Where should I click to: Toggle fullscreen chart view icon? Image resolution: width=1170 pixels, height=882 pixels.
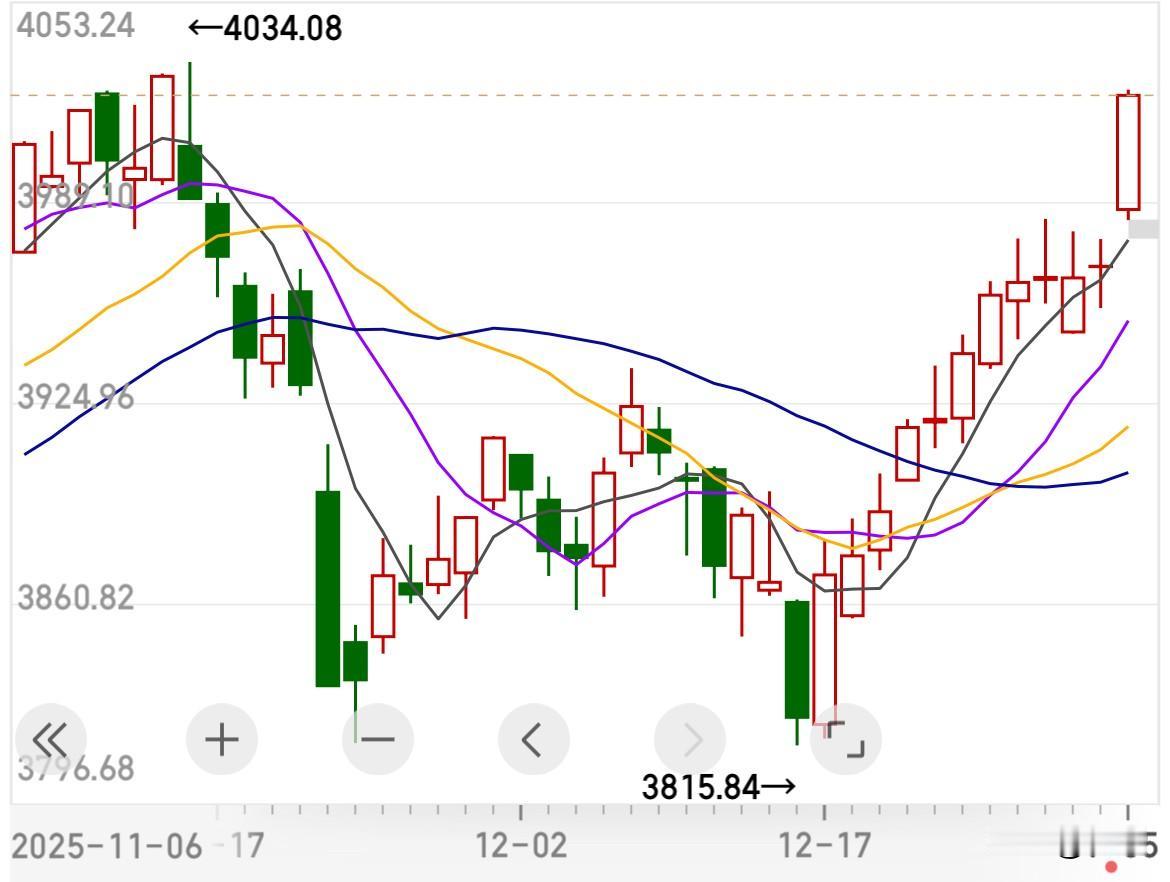[846, 739]
